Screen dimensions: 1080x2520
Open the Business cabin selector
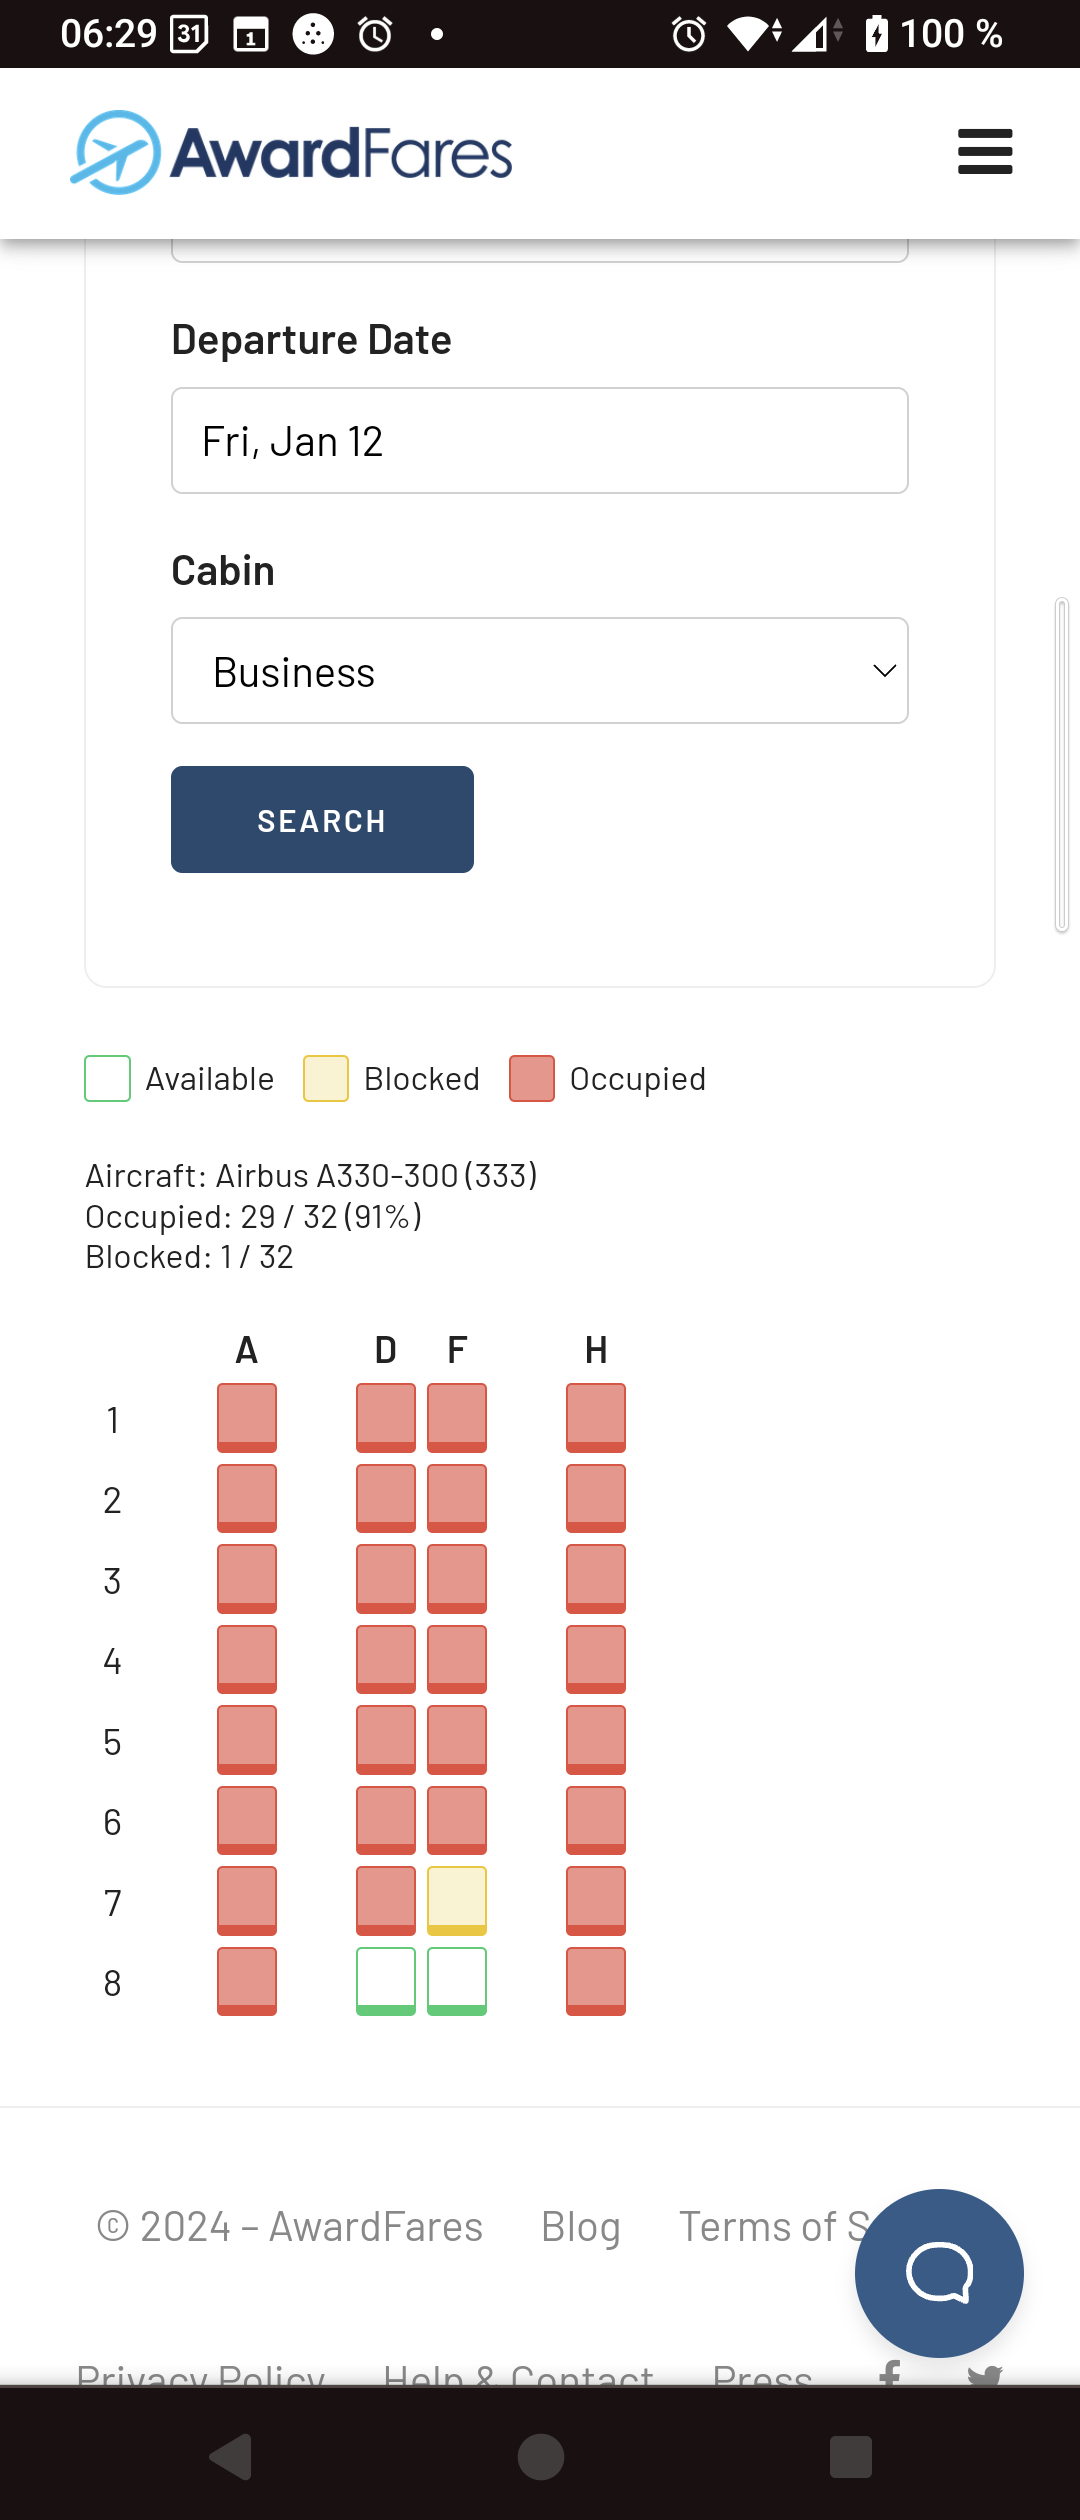click(x=540, y=671)
